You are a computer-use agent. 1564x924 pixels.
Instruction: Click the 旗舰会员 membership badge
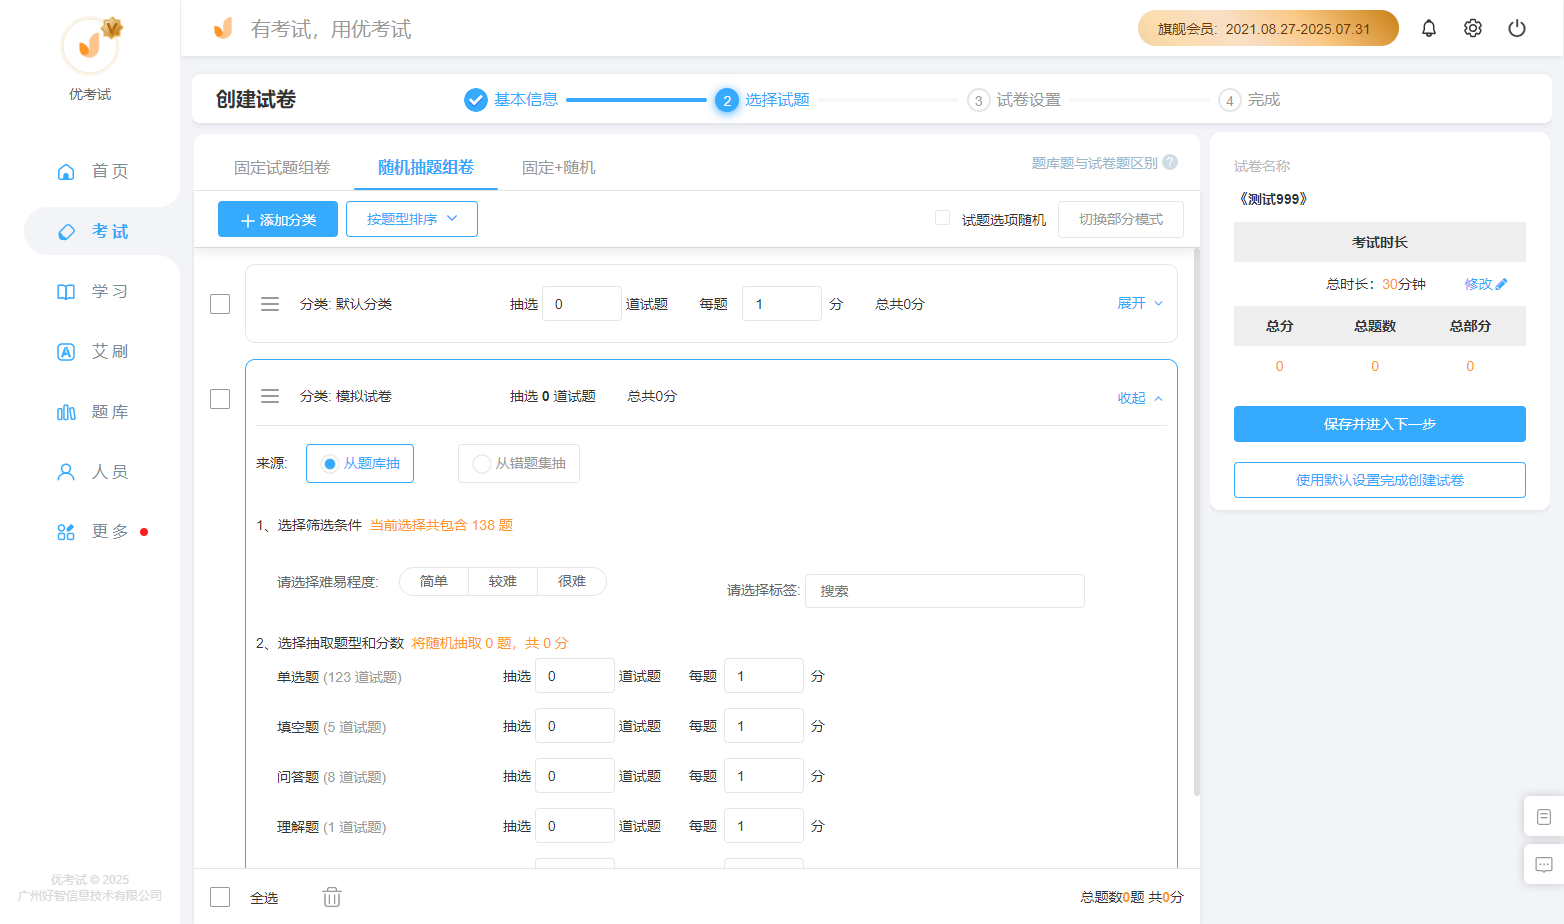pos(1268,28)
